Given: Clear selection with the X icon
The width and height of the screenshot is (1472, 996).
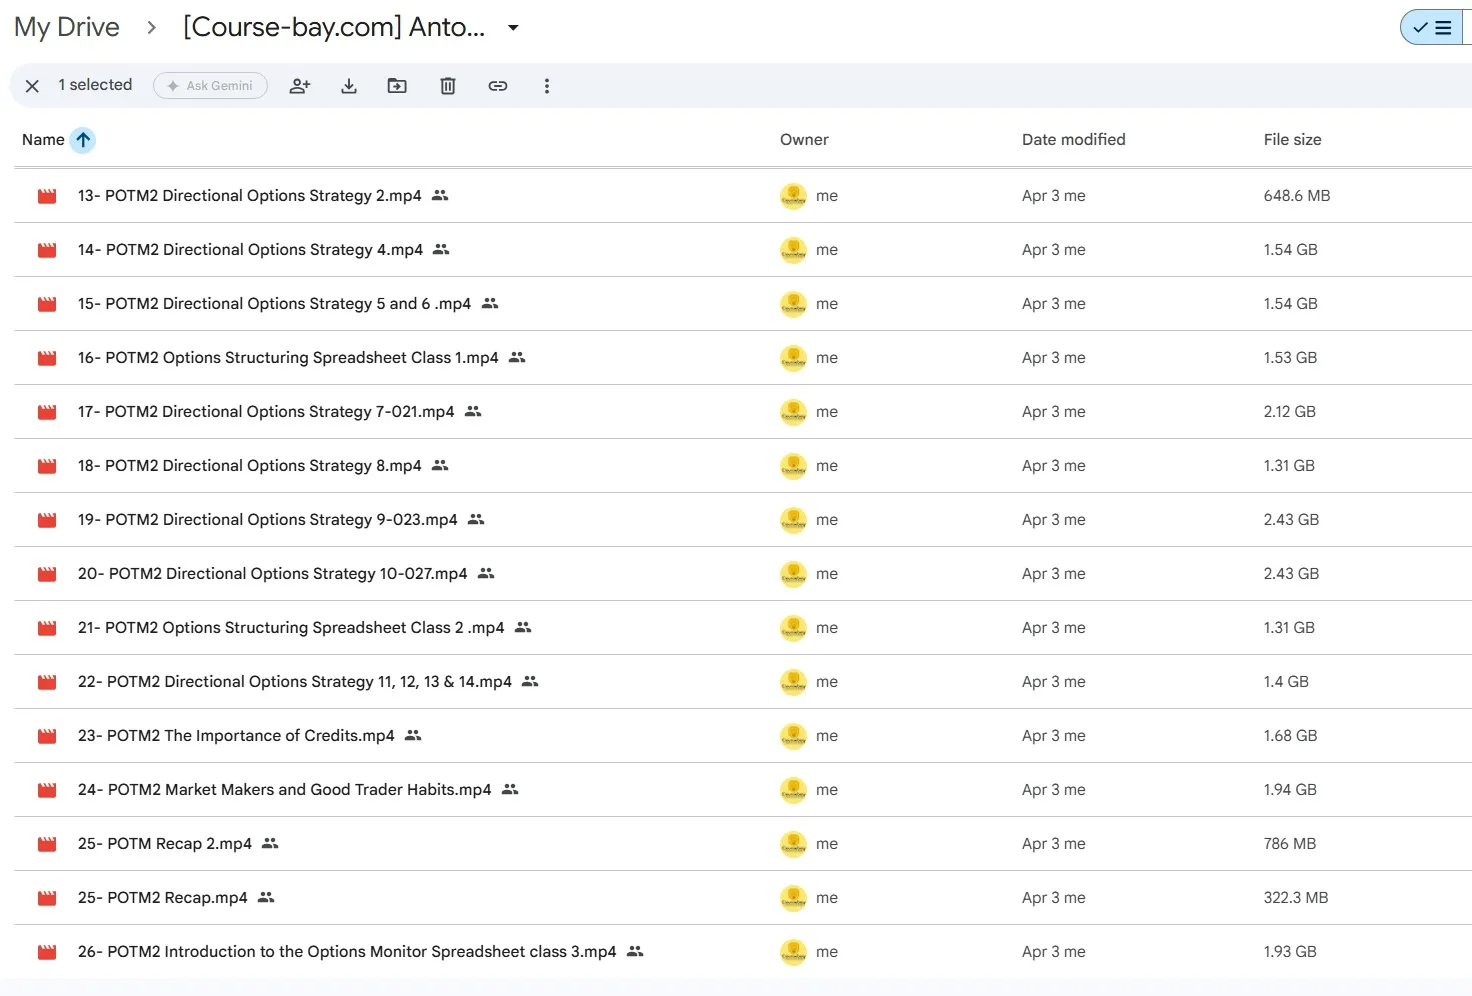Looking at the screenshot, I should (x=32, y=86).
